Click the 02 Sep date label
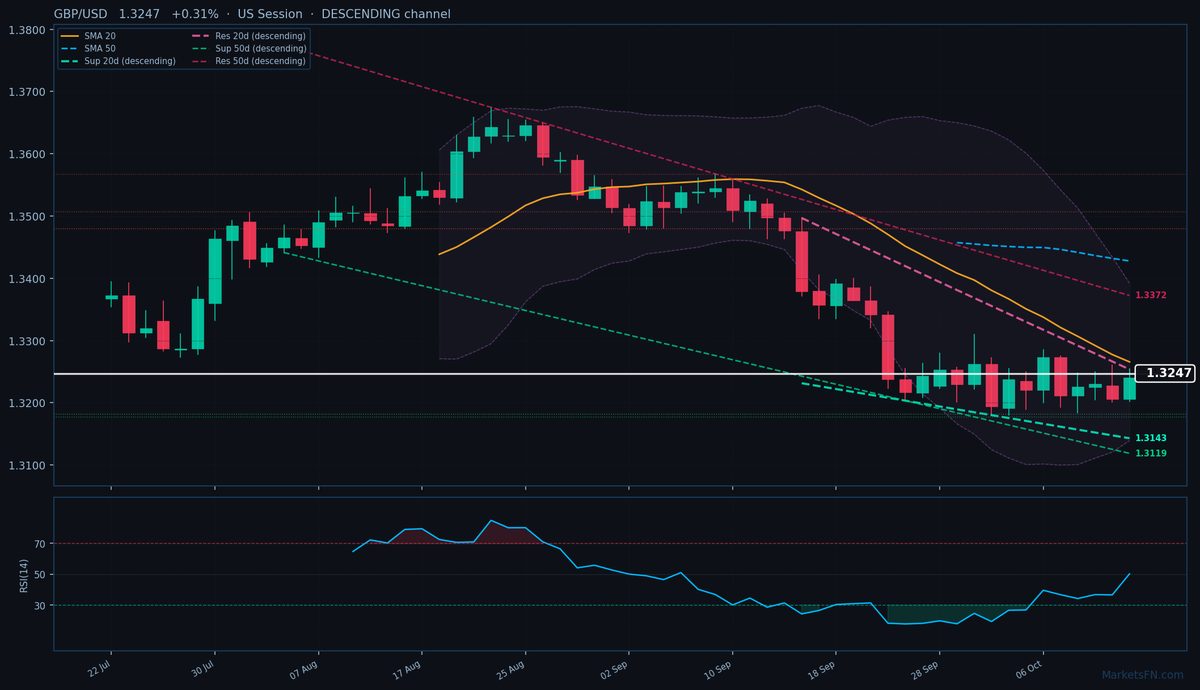The width and height of the screenshot is (1200, 690). coord(616,669)
